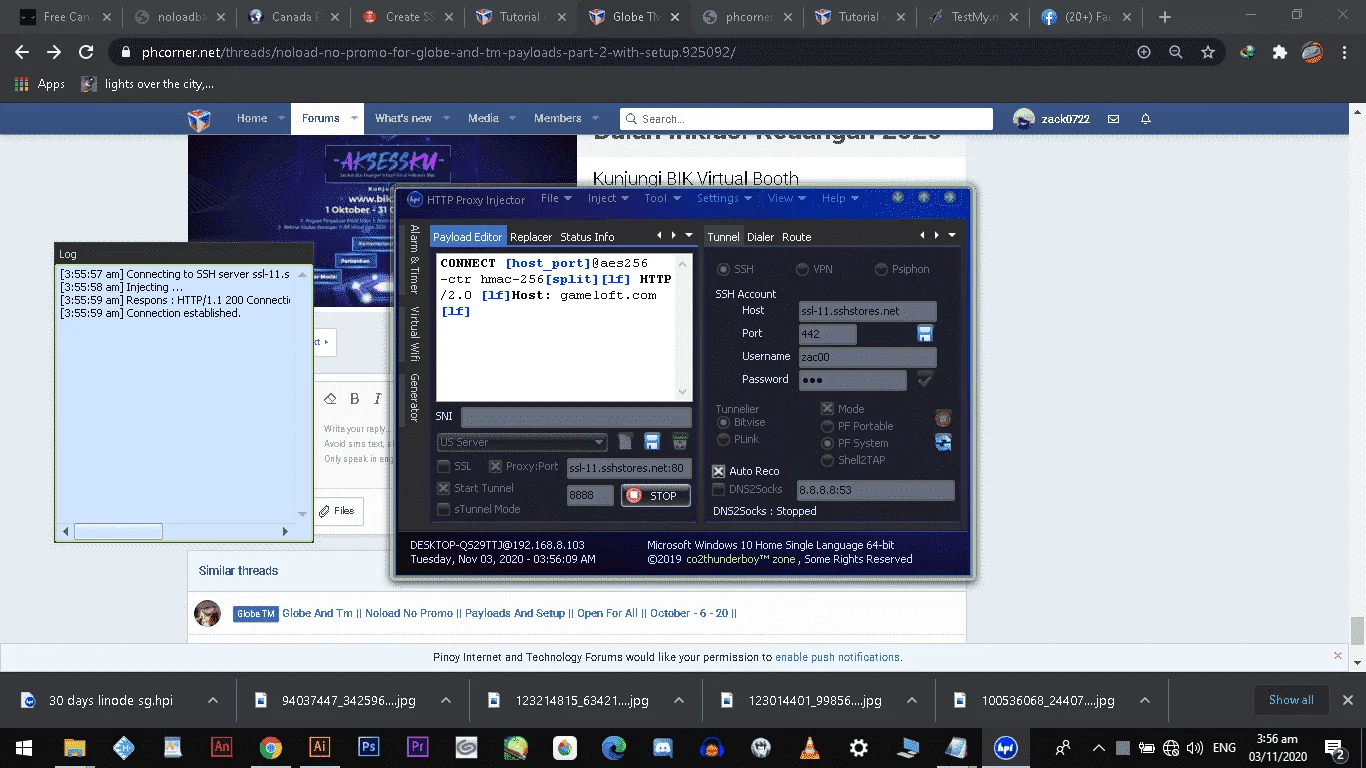The height and width of the screenshot is (768, 1366).
Task: Click the phcorner site logo in navbar
Action: pos(199,119)
